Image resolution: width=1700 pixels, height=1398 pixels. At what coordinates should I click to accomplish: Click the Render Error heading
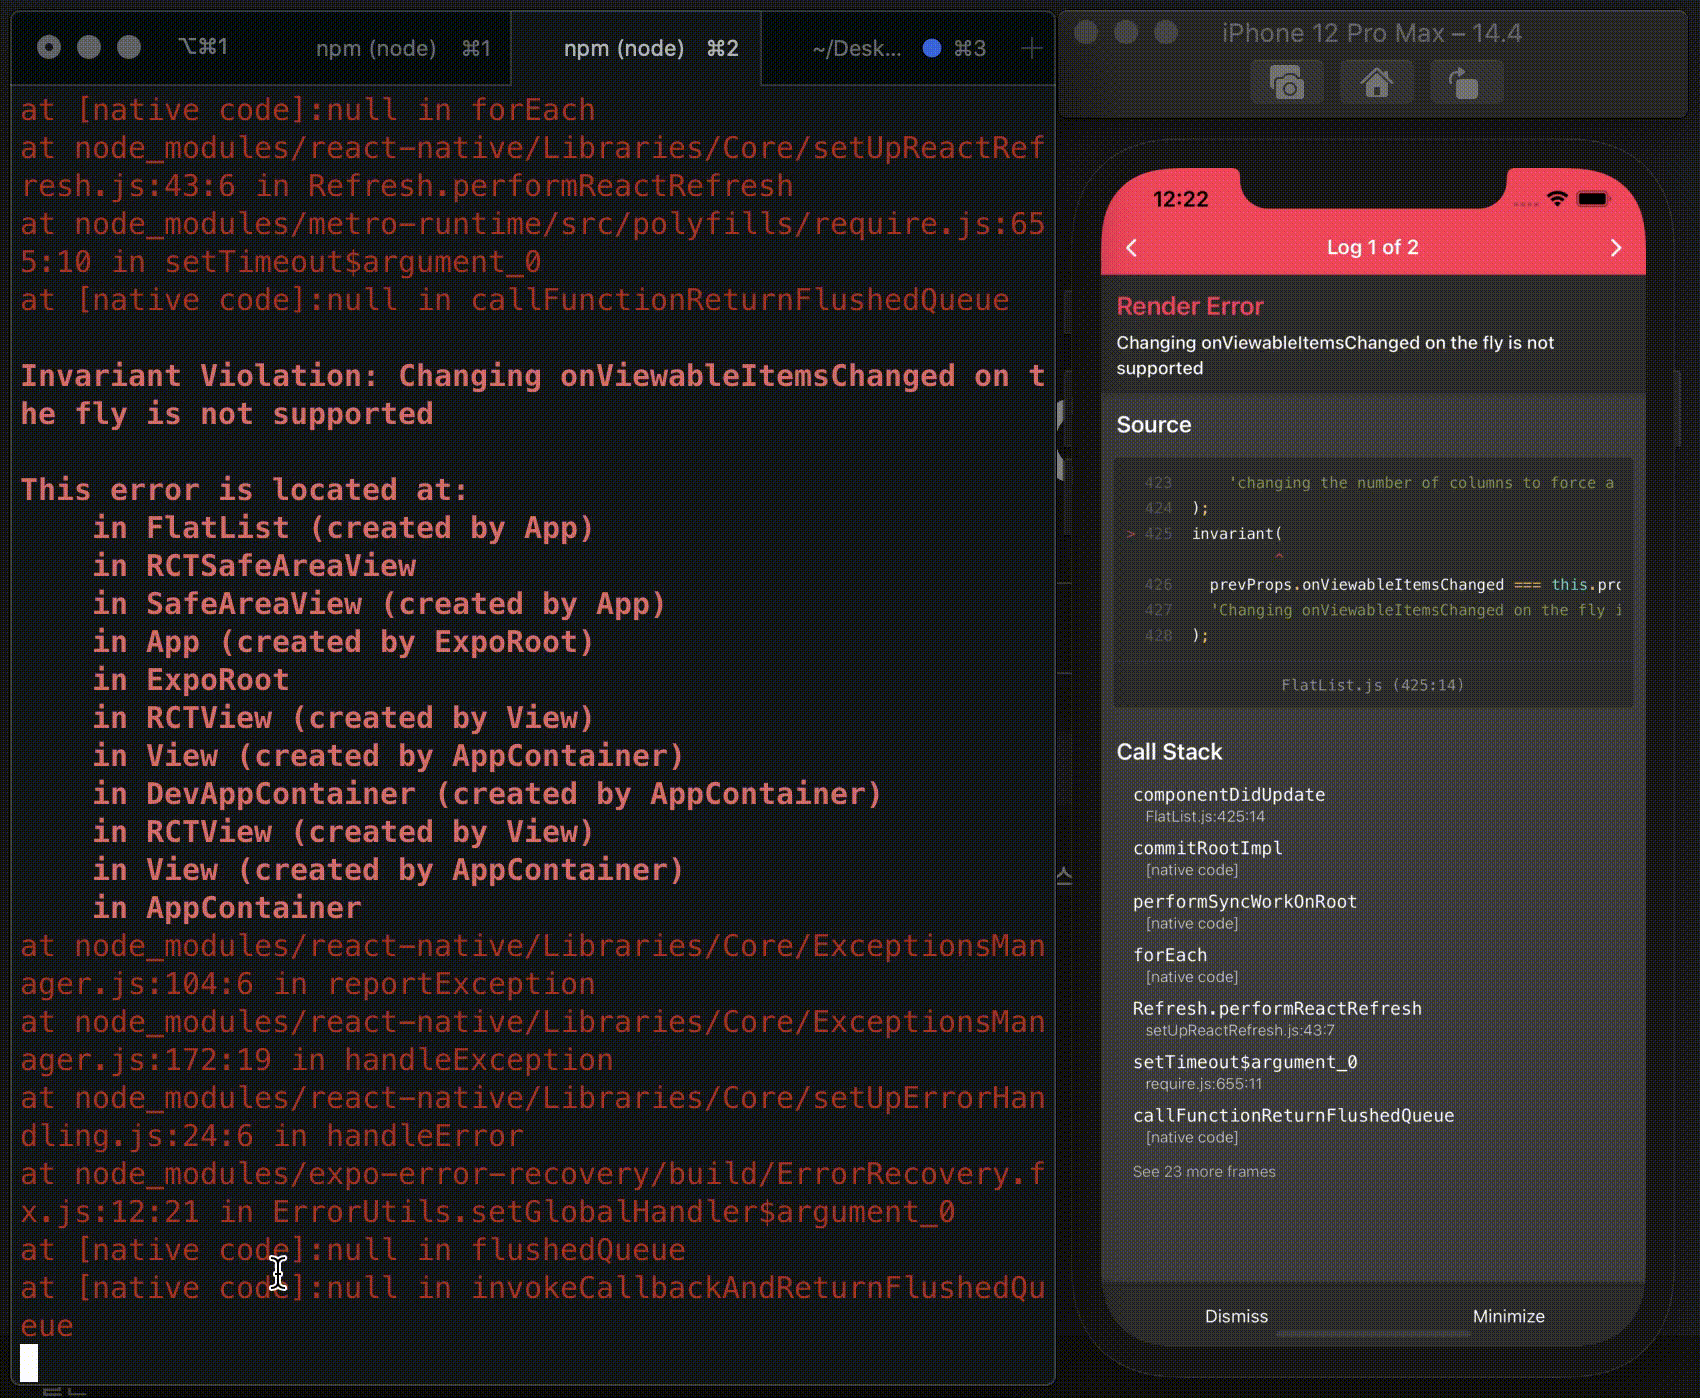pos(1190,306)
